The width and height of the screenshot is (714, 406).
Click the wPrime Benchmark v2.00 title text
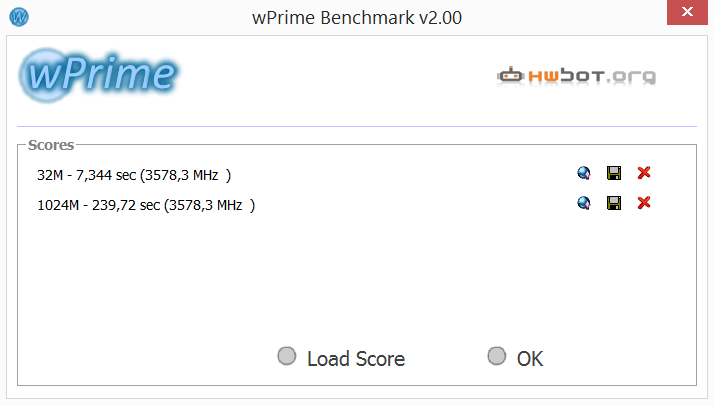357,18
